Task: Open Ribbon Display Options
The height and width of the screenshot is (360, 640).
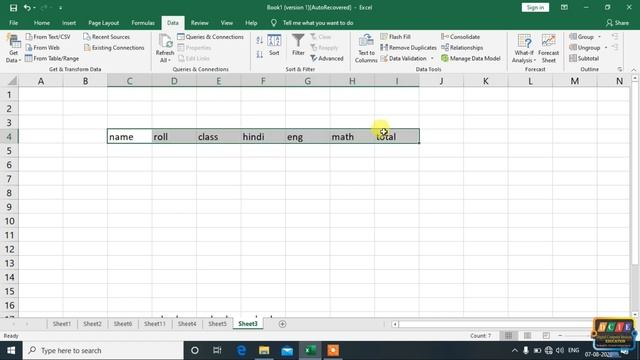Action: [x=564, y=7]
